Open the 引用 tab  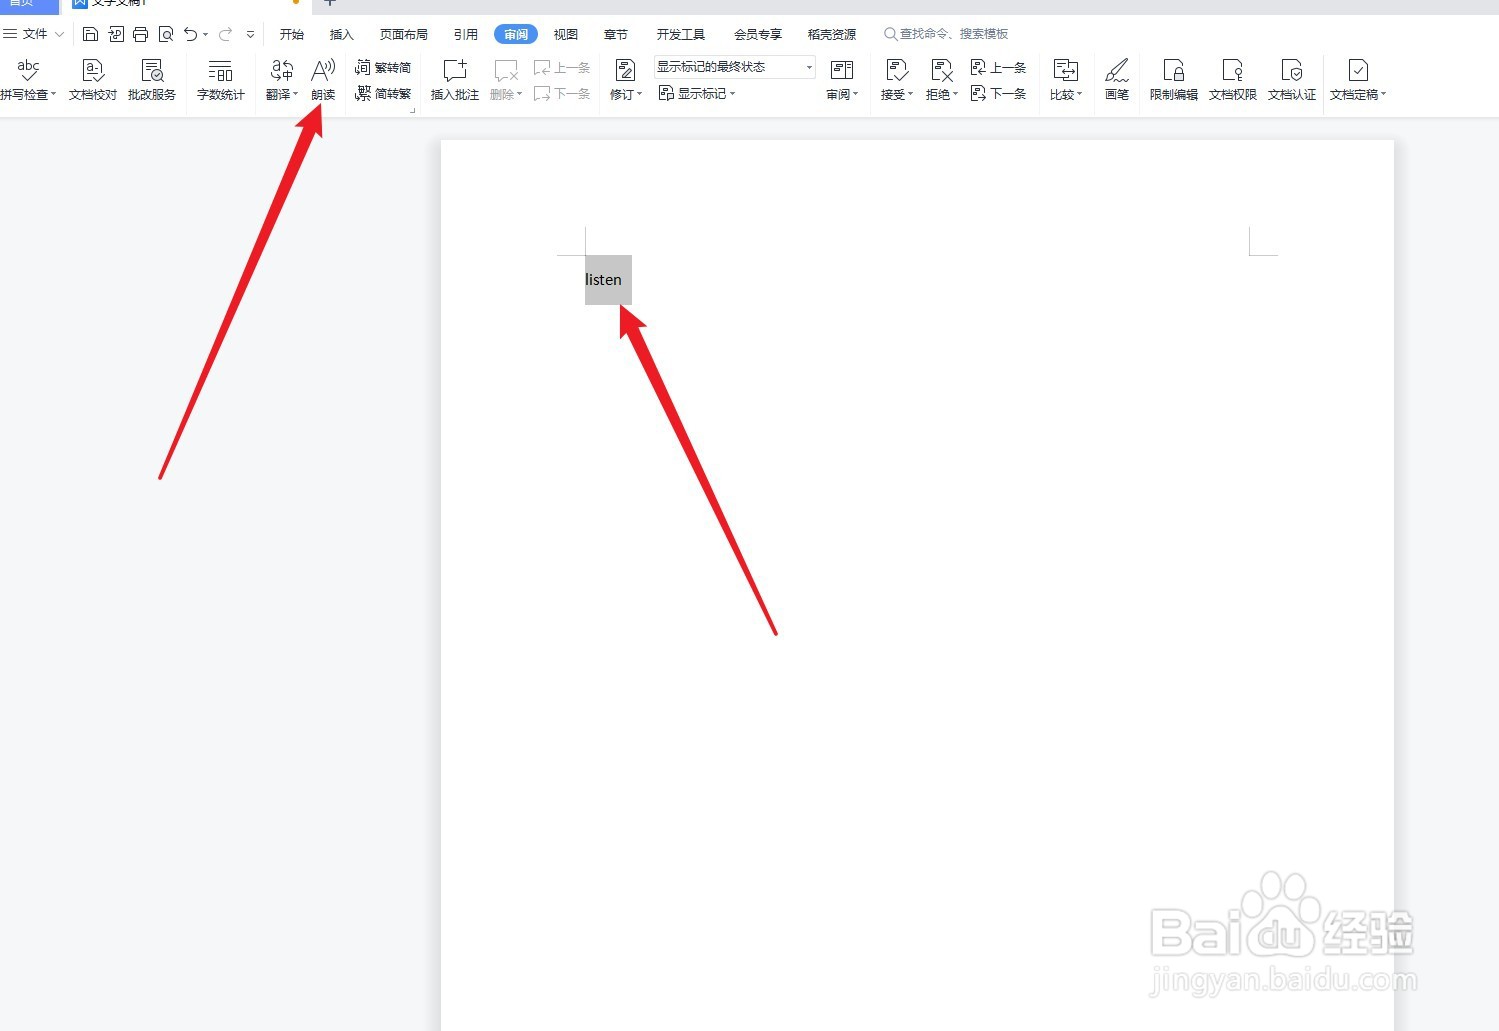[x=466, y=34]
